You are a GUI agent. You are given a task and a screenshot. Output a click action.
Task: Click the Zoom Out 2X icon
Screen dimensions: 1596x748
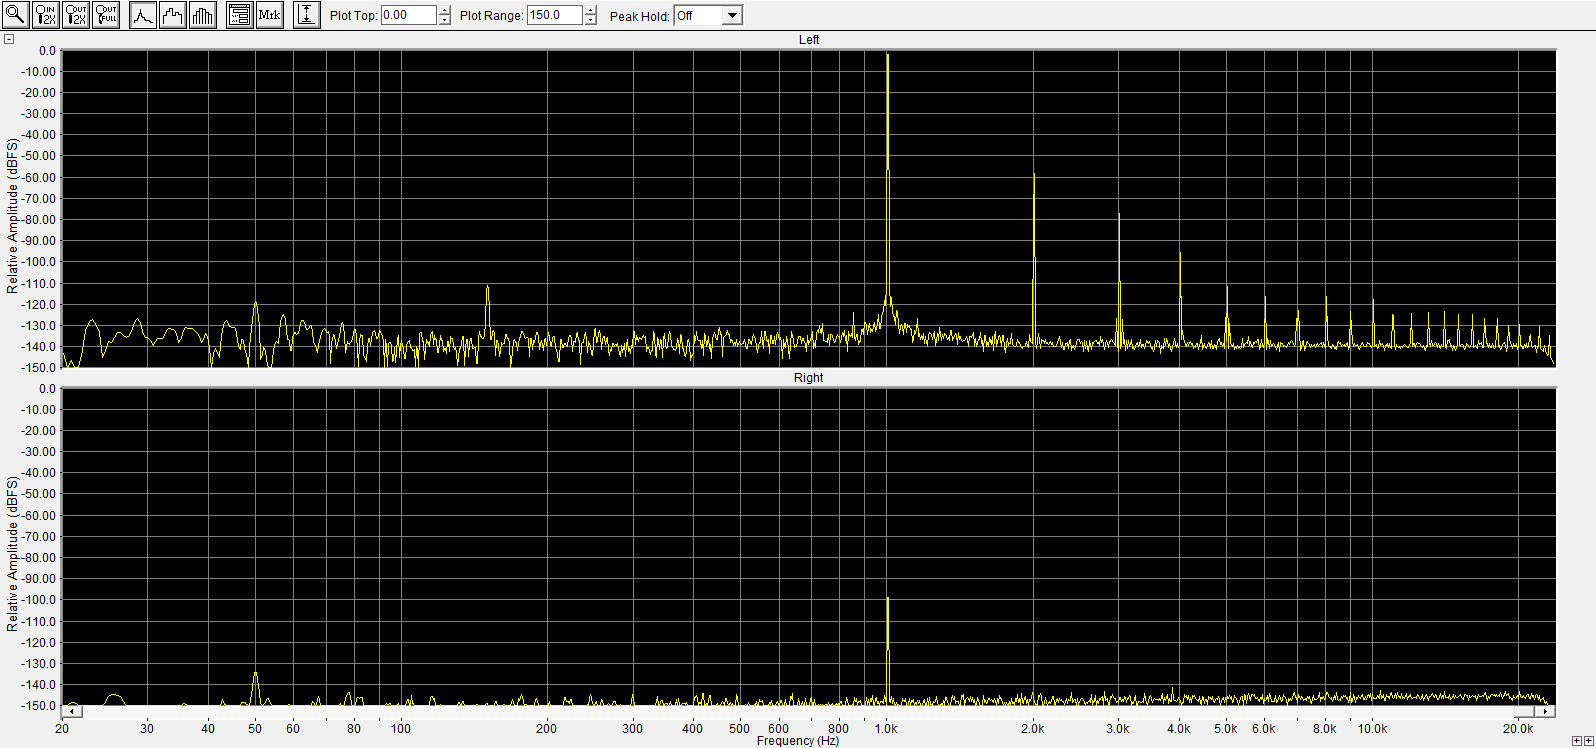click(x=76, y=15)
